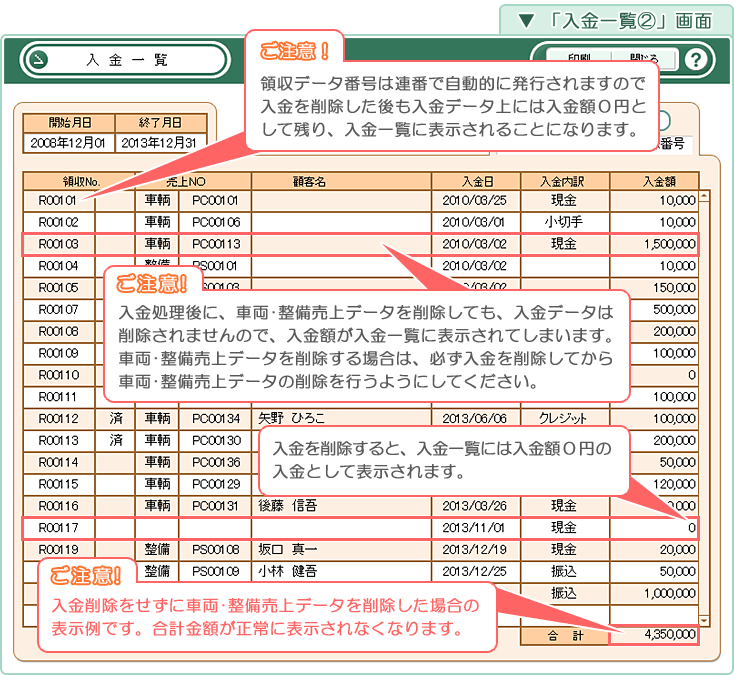735x675 pixels.
Task: Click the help question mark icon
Action: (696, 60)
